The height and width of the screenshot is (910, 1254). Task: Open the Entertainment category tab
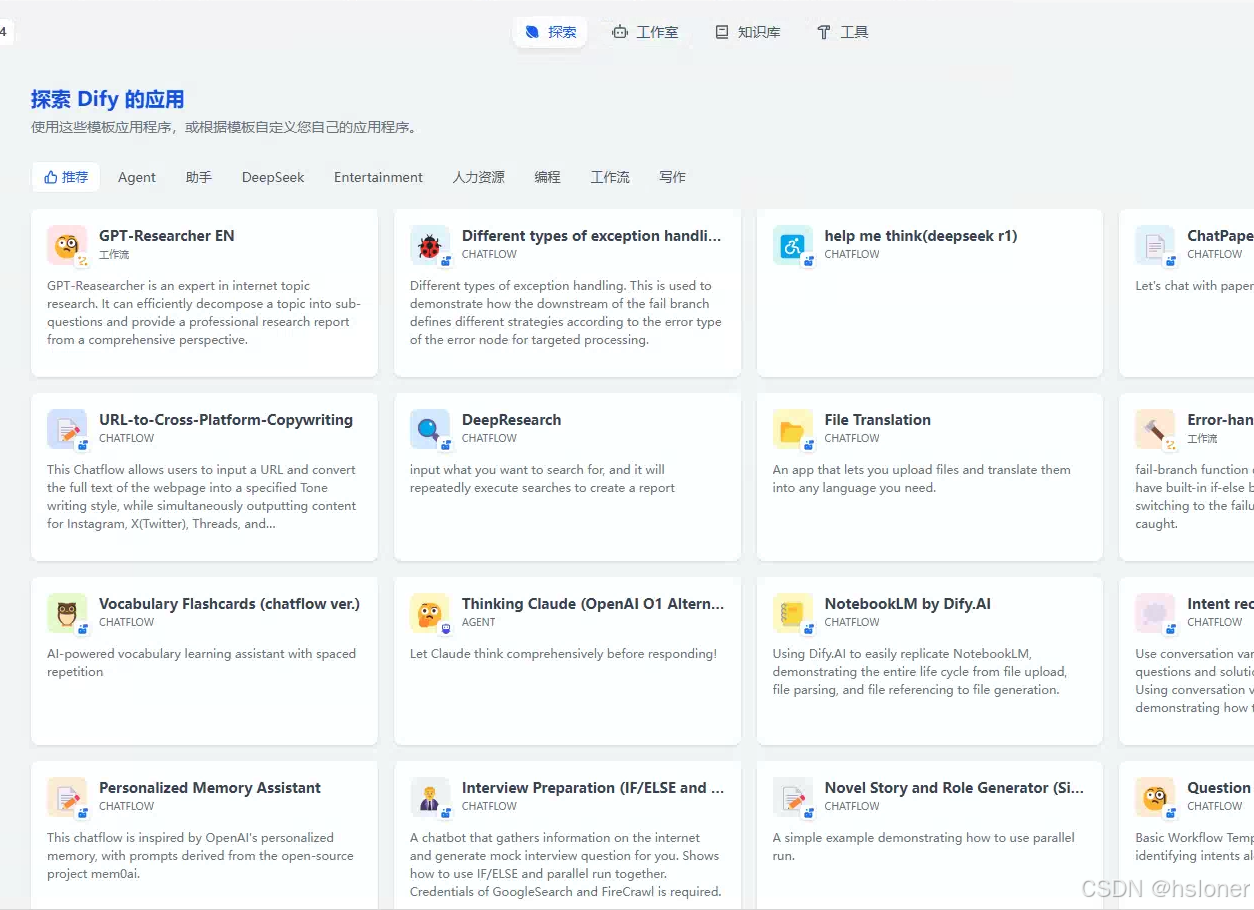pos(378,177)
